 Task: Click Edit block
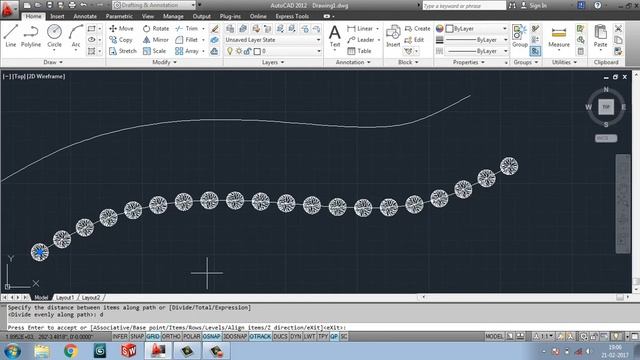tap(414, 40)
